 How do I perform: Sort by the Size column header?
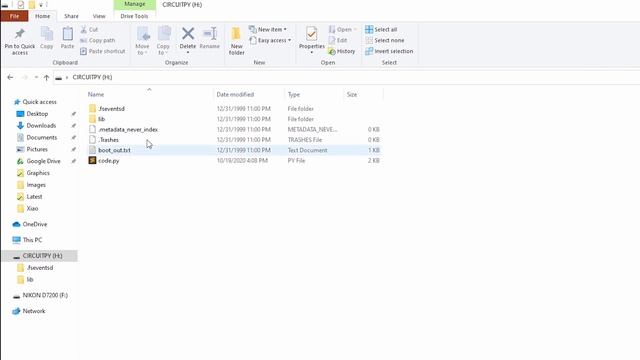[x=352, y=94]
